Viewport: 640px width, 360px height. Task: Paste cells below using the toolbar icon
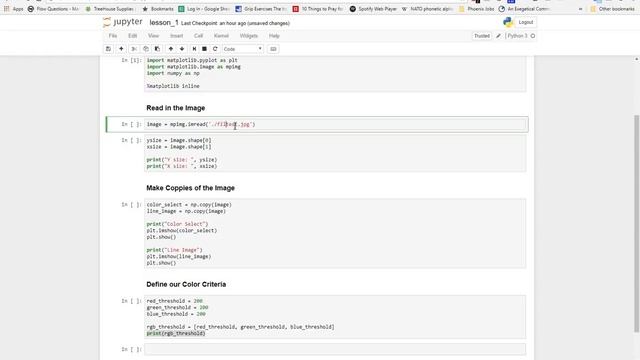coord(157,49)
